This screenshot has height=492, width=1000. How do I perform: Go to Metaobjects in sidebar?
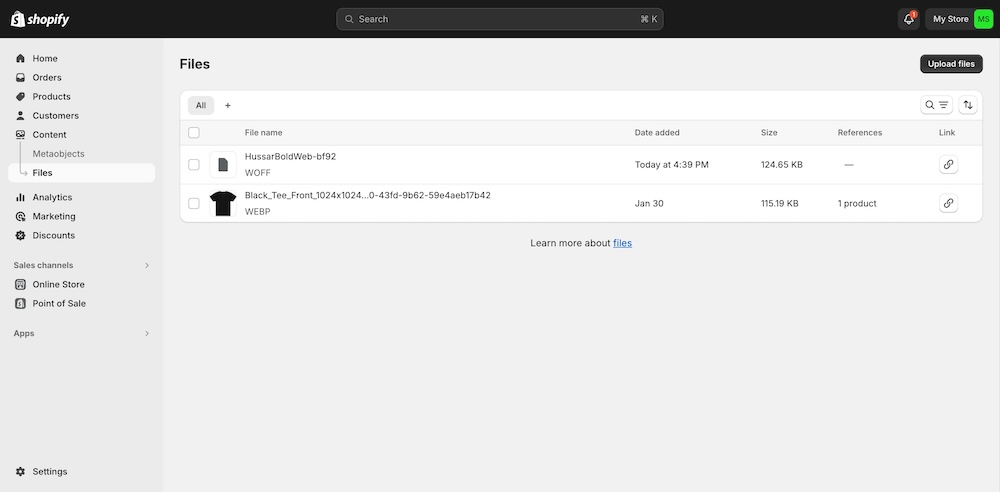coord(58,154)
